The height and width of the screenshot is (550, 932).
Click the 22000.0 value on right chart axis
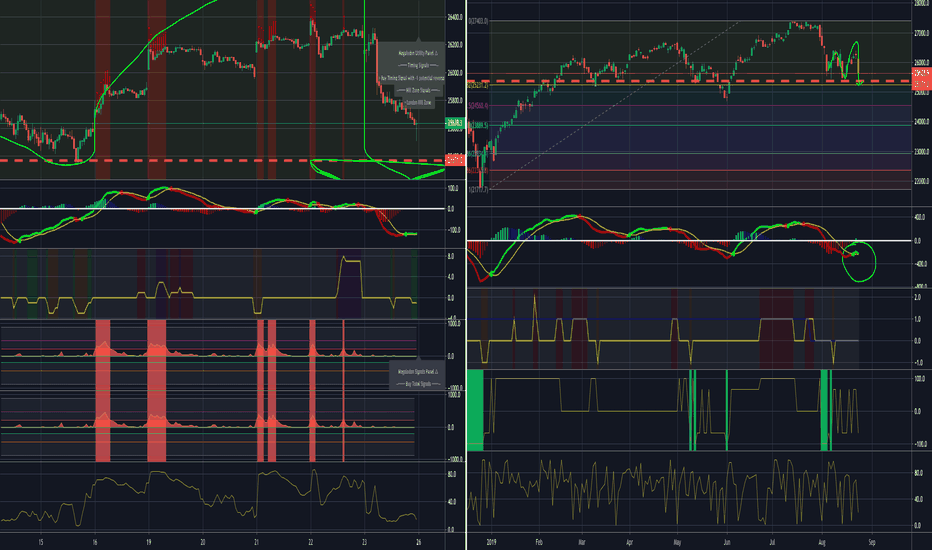(x=921, y=181)
